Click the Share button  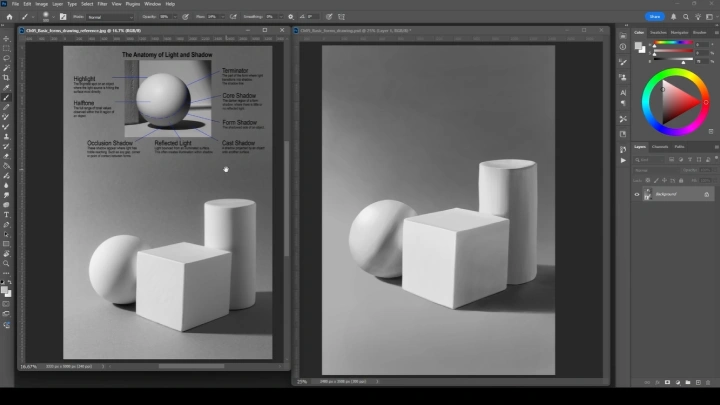pos(656,16)
